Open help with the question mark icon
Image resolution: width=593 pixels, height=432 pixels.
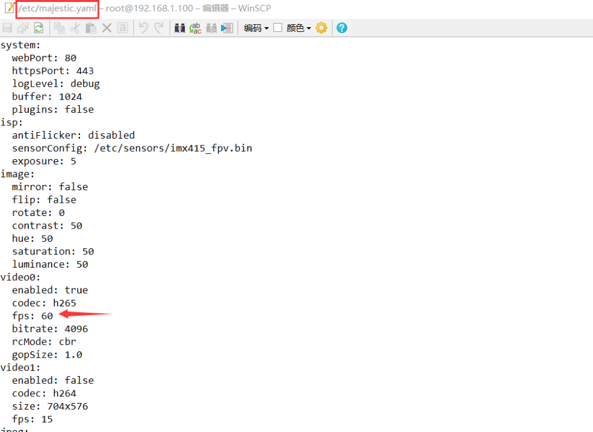[342, 28]
